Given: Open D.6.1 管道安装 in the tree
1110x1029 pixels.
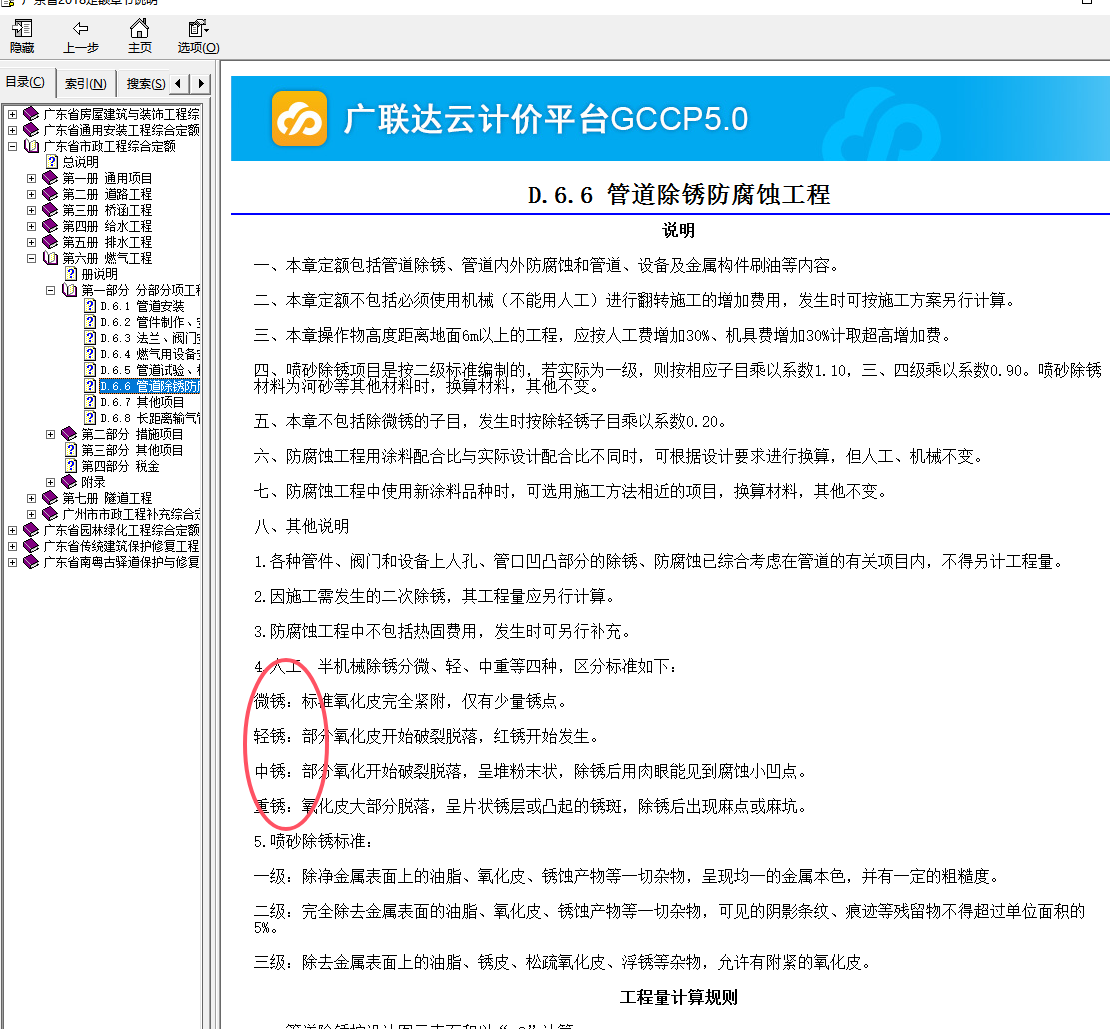Looking at the screenshot, I should click(x=142, y=306).
